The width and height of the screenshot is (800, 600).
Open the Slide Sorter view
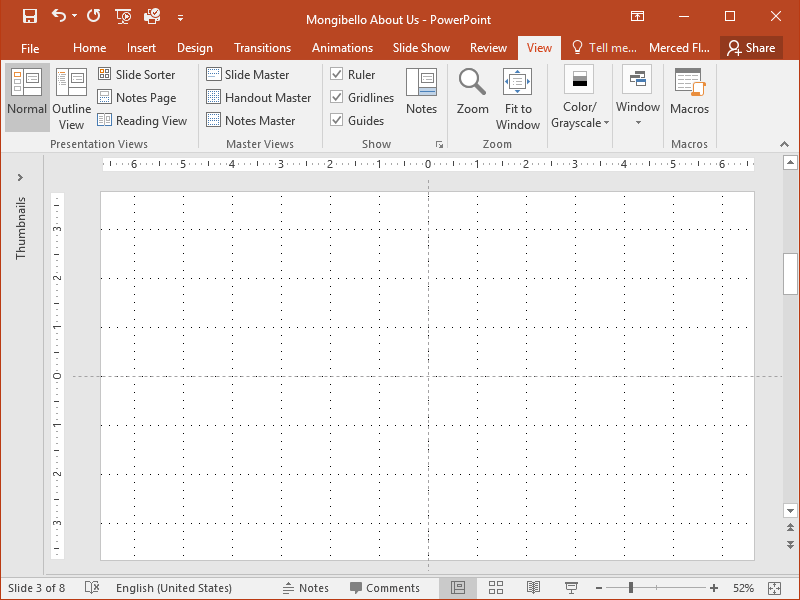pos(138,74)
